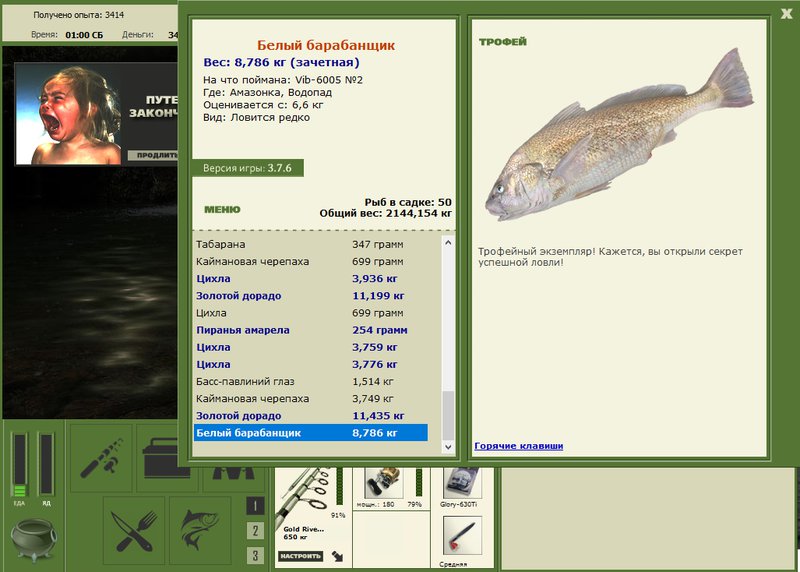The height and width of the screenshot is (572, 800).
Task: Click the fish list scroll-down arrow
Action: click(448, 447)
